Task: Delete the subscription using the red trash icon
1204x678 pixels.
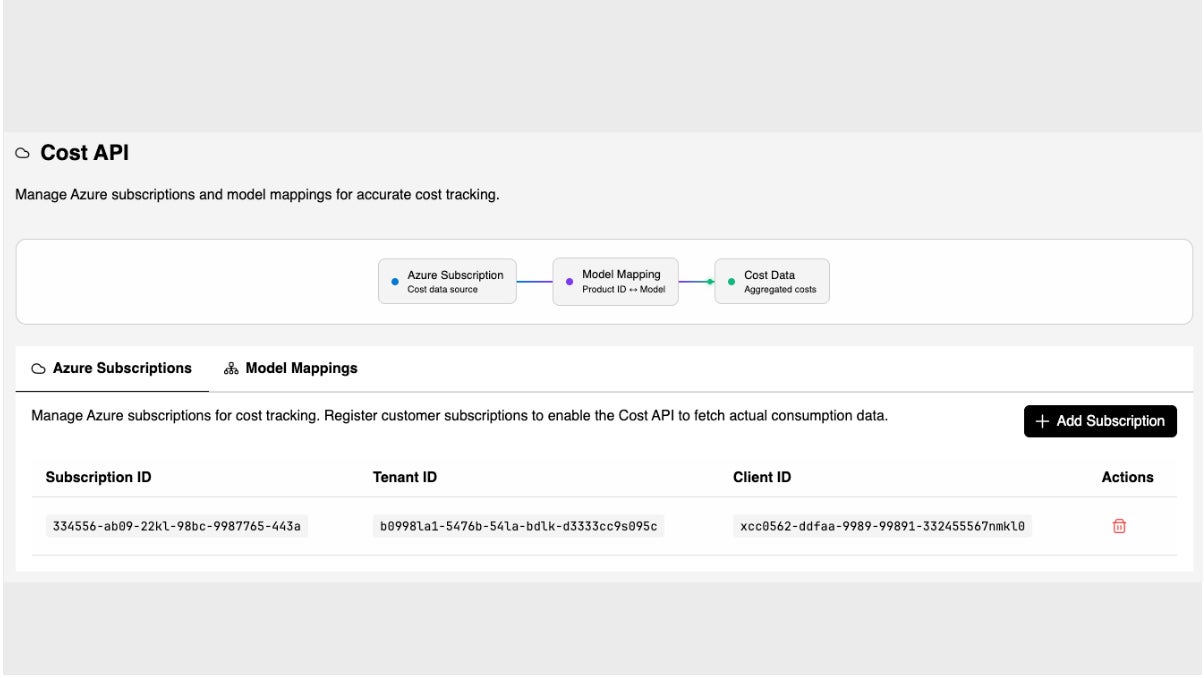Action: (1119, 526)
